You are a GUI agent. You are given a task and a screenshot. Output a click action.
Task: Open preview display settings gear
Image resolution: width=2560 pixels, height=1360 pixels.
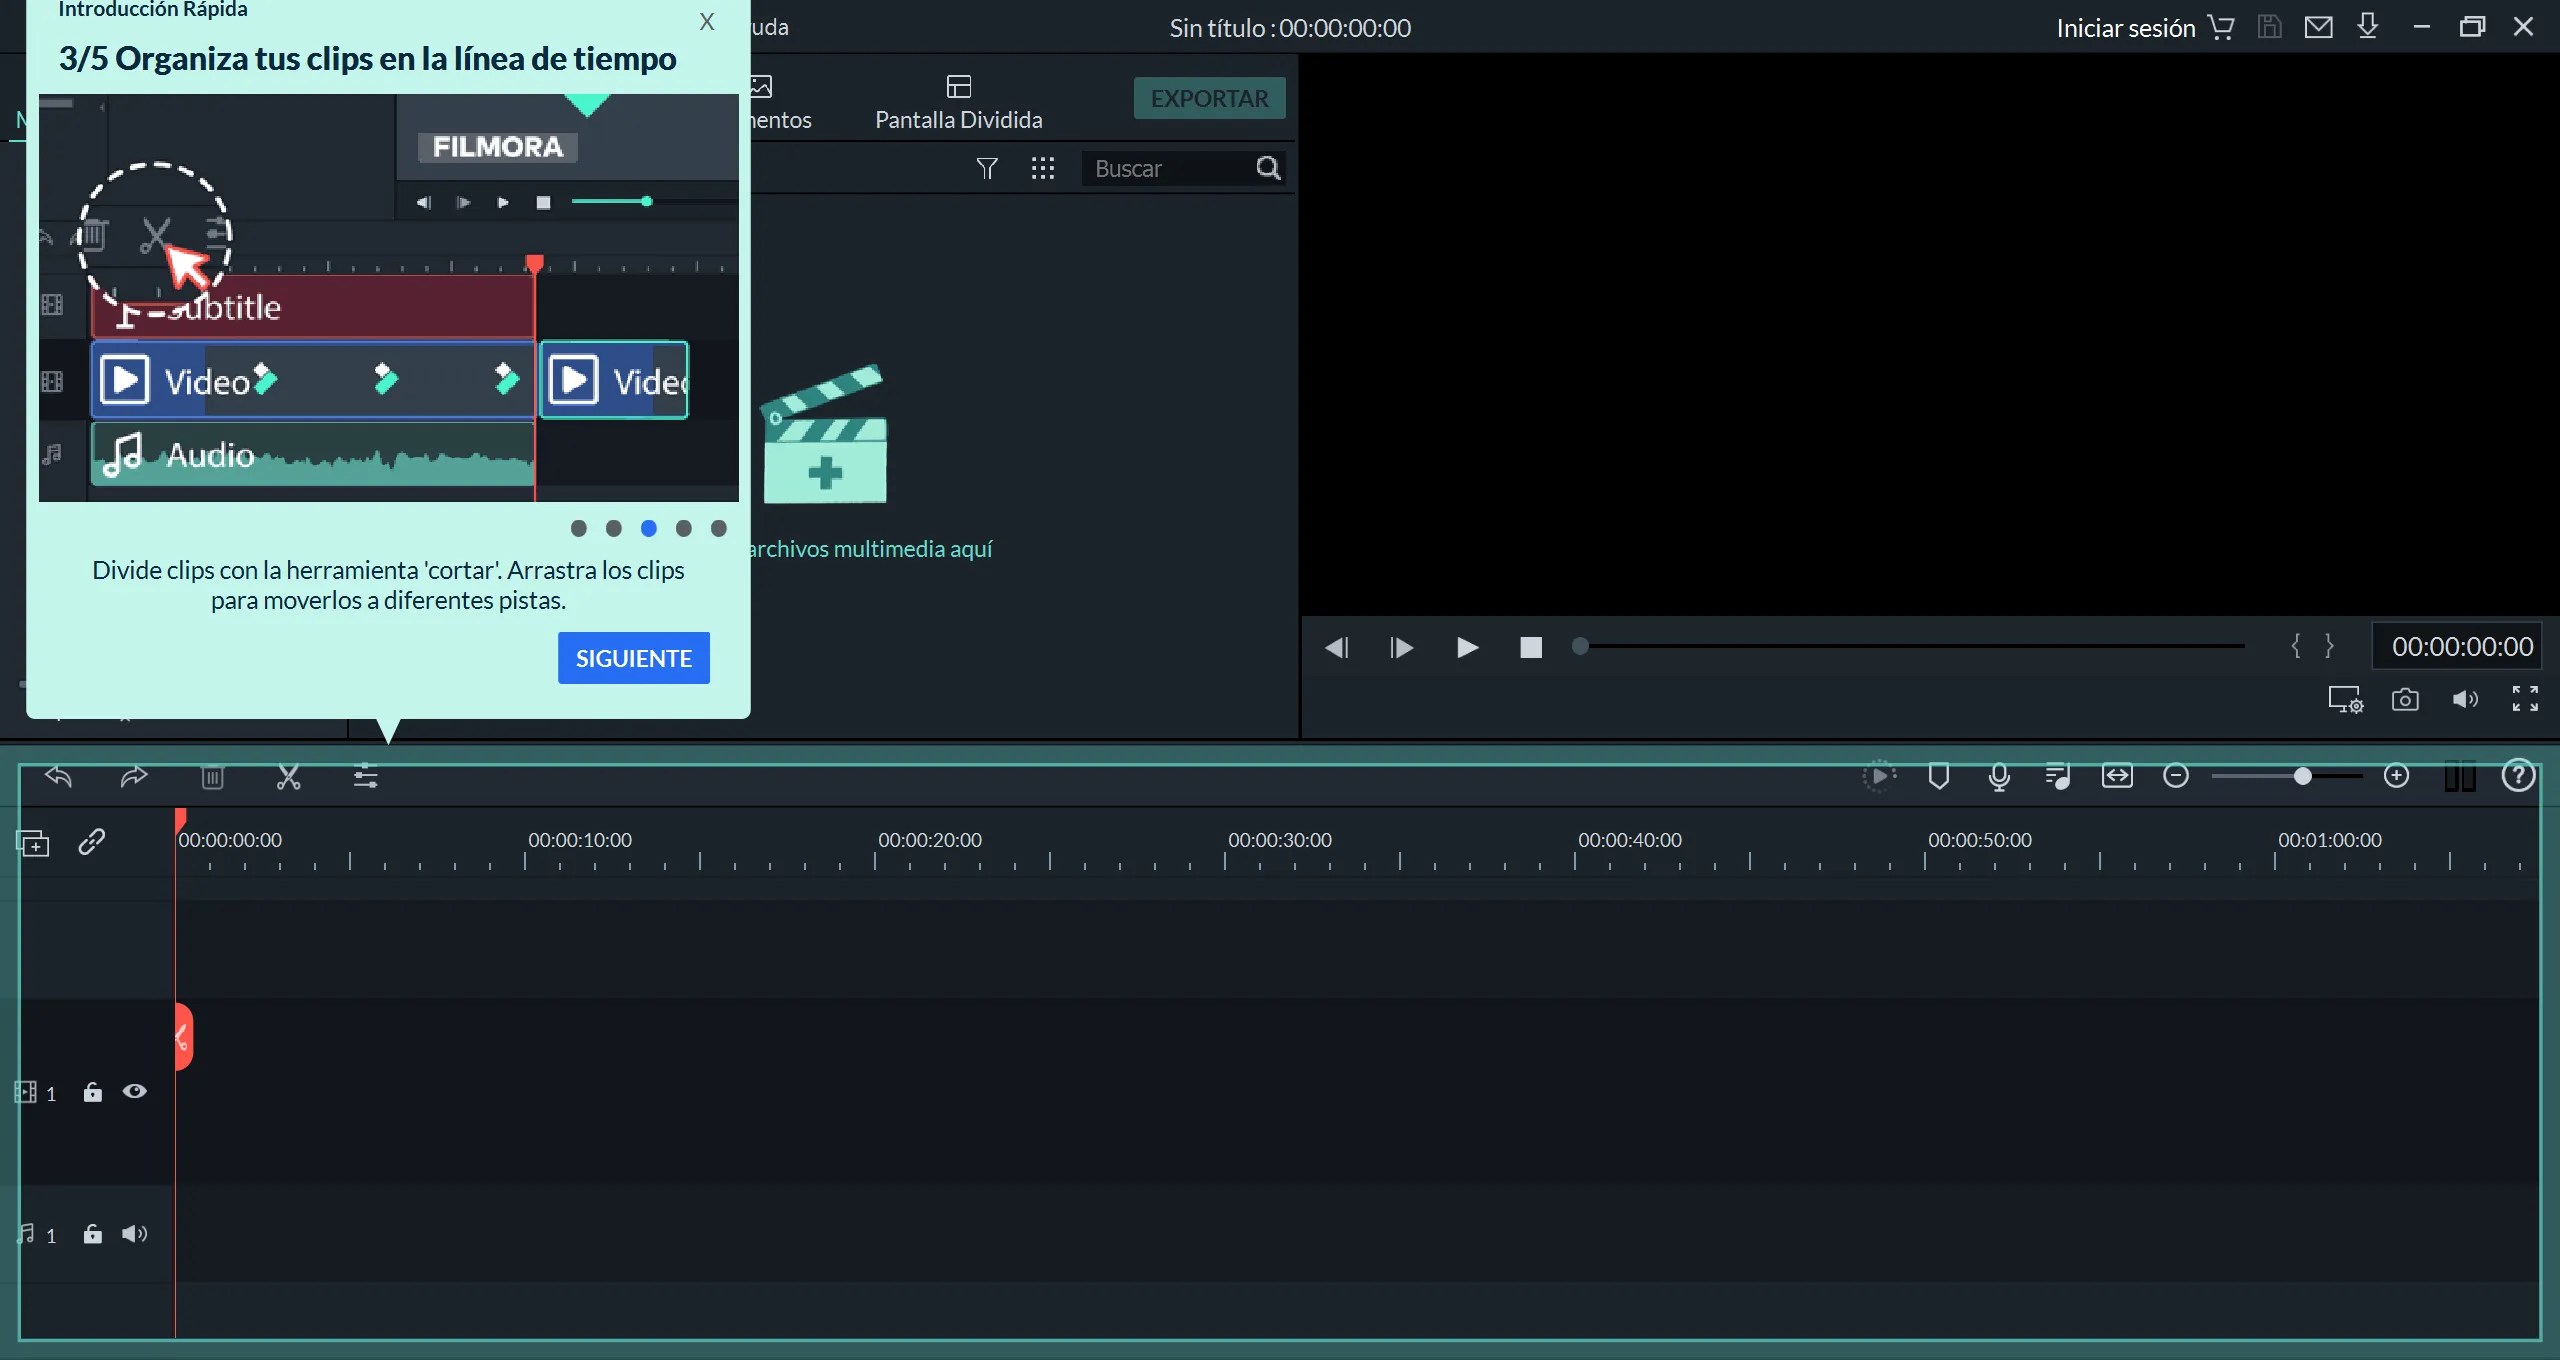(x=2344, y=699)
